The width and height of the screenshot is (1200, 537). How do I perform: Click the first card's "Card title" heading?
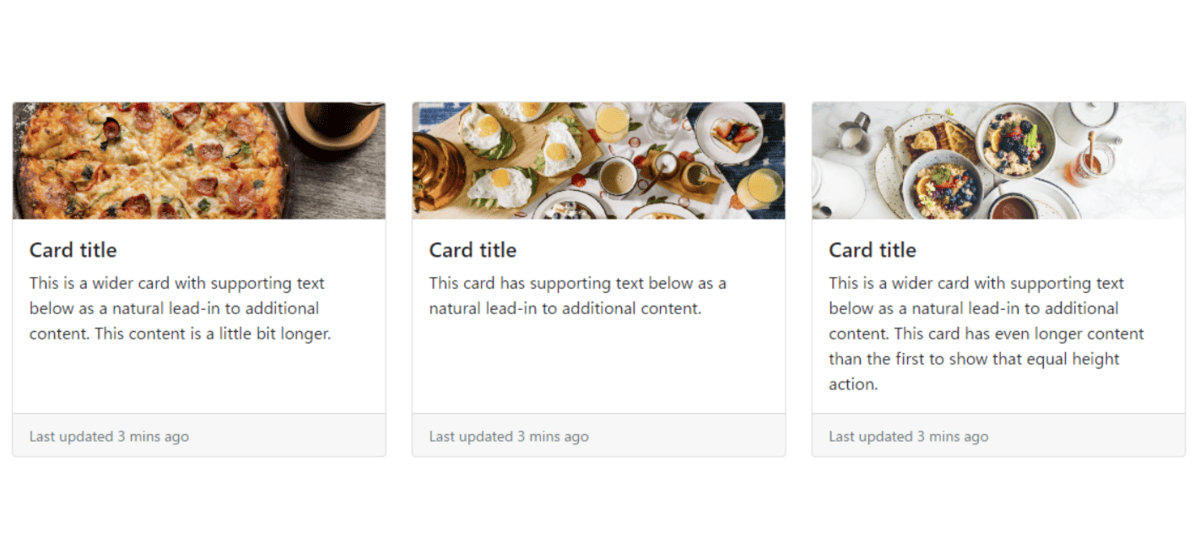(x=73, y=250)
